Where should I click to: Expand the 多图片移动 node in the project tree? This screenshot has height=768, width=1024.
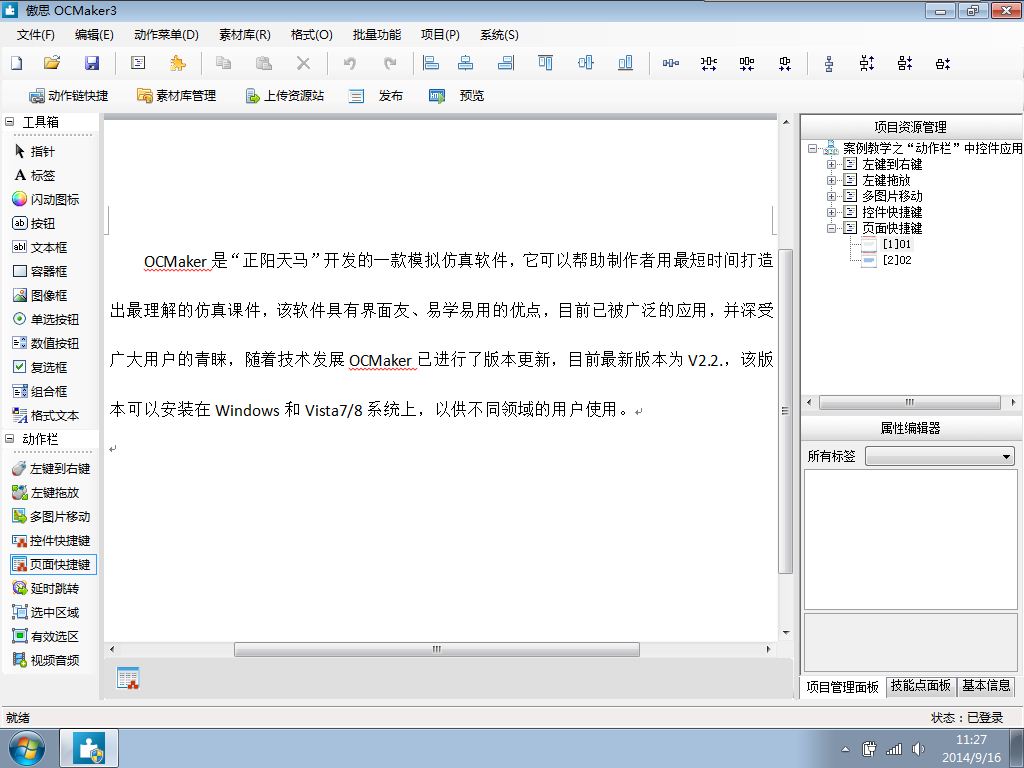pyautogui.click(x=831, y=196)
